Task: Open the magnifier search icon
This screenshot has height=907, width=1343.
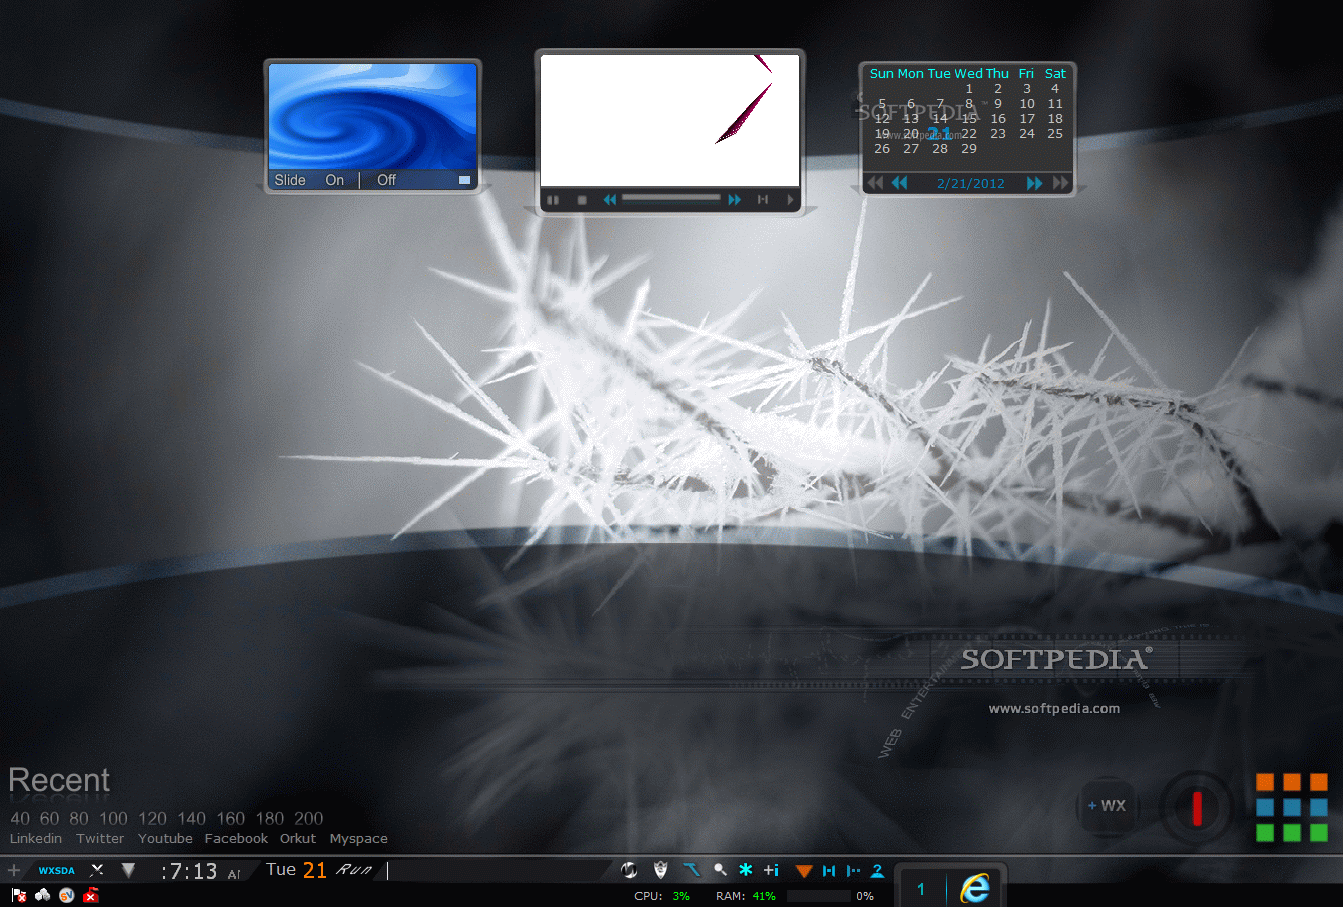Action: (x=720, y=870)
